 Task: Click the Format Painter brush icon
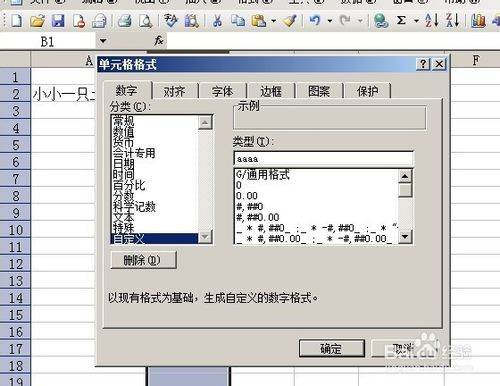point(290,21)
